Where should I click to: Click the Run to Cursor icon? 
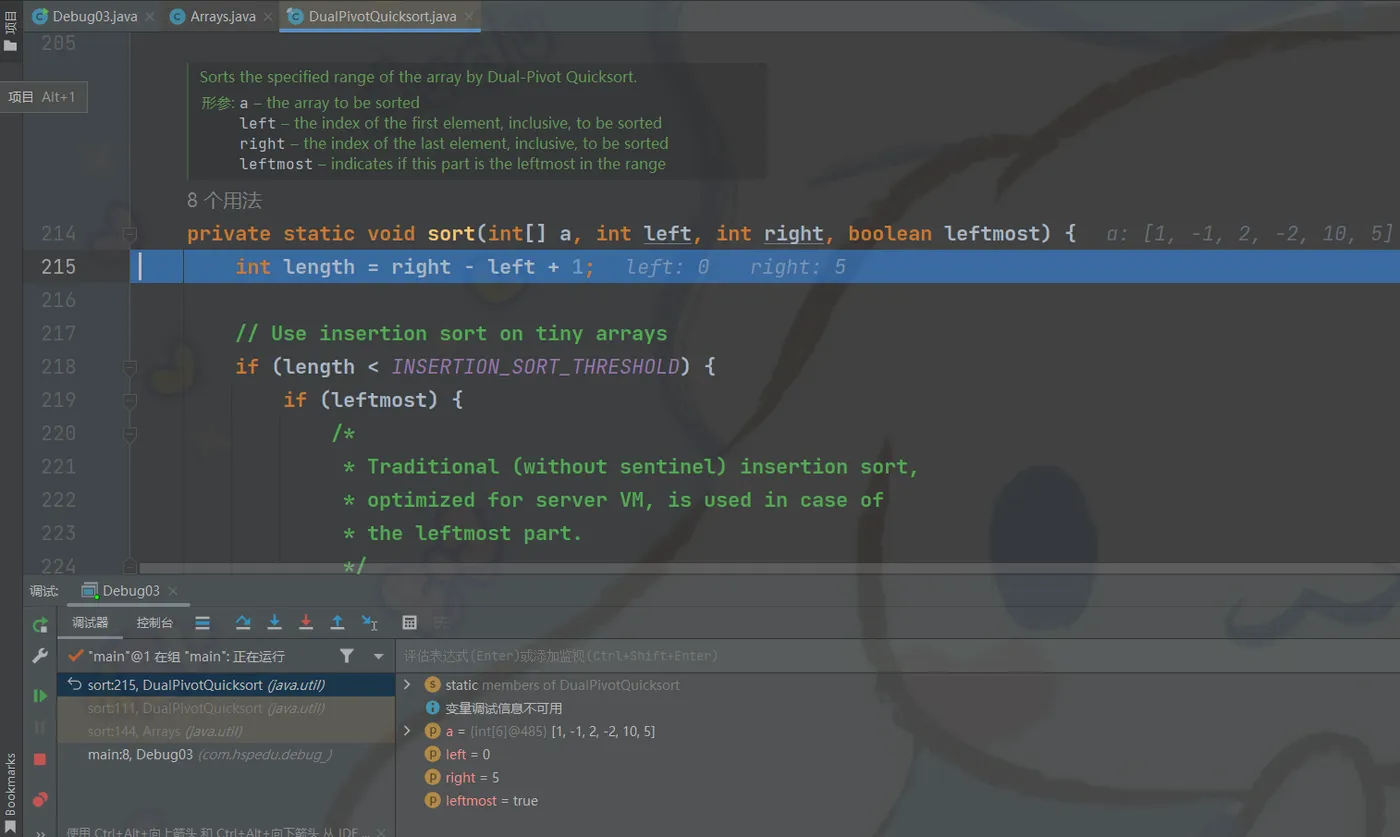[370, 623]
